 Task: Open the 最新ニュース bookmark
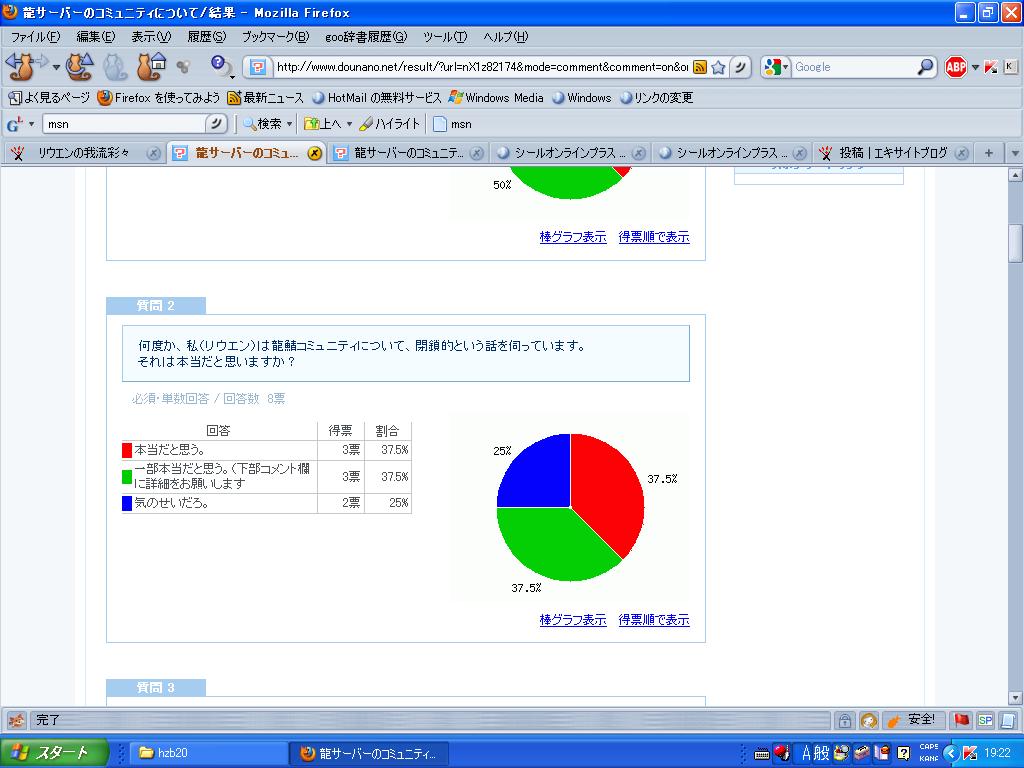pyautogui.click(x=264, y=98)
